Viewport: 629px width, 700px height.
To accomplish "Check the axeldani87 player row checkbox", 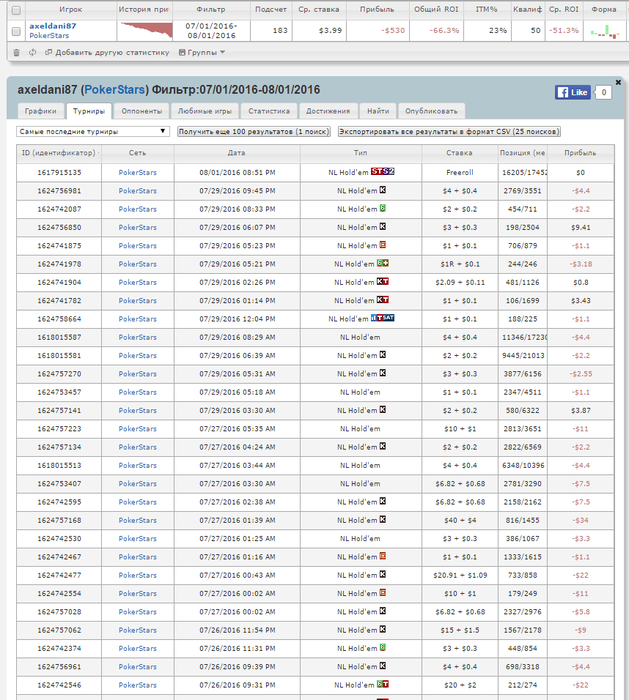I will pos(16,31).
